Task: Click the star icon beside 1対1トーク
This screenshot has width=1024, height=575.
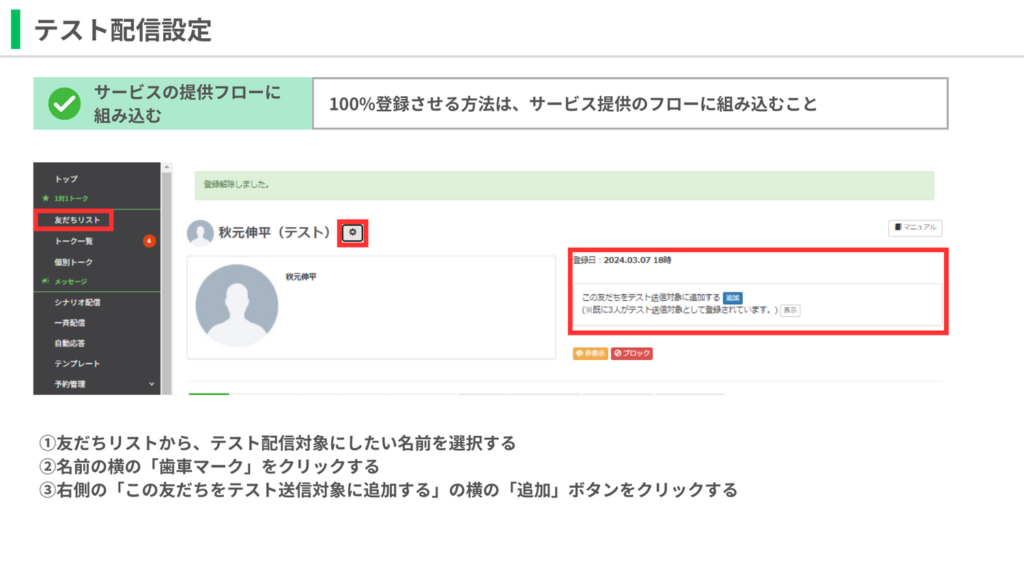Action: pos(46,198)
